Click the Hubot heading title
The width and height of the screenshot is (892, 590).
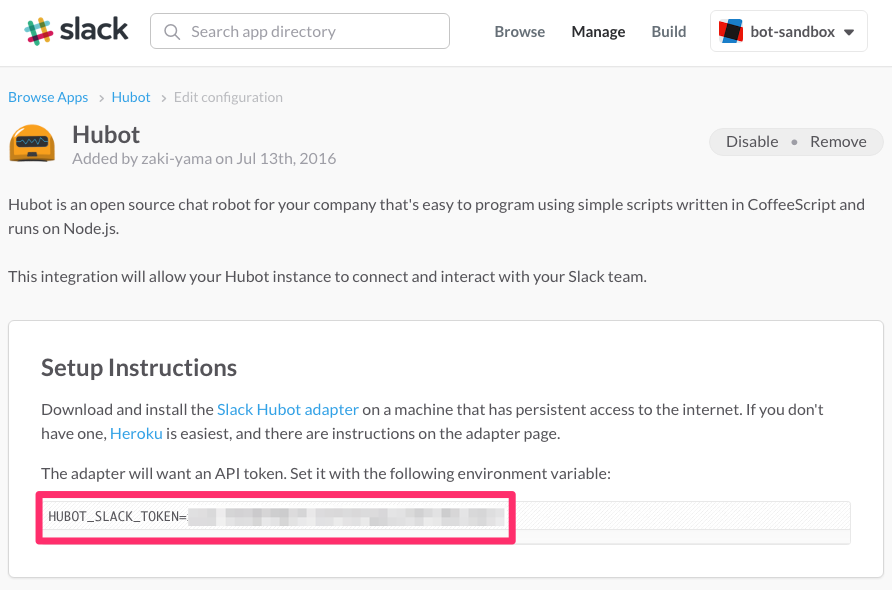pyautogui.click(x=106, y=135)
